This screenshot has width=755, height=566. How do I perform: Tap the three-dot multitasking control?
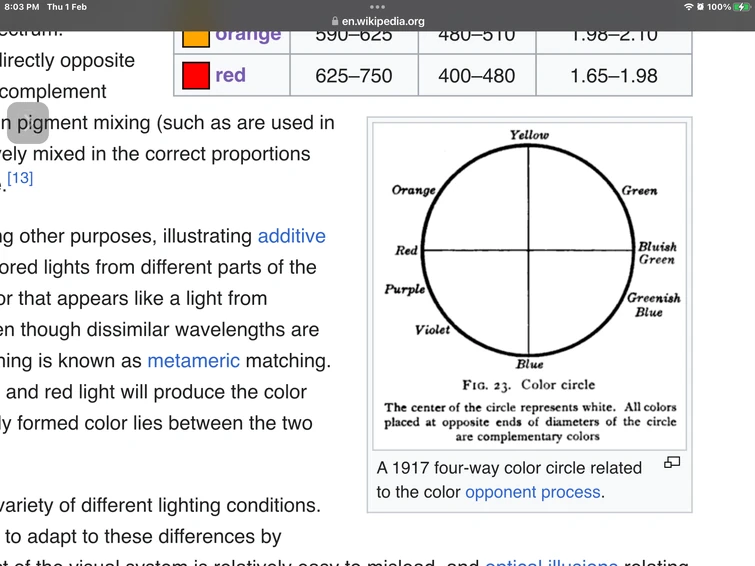[x=377, y=7]
